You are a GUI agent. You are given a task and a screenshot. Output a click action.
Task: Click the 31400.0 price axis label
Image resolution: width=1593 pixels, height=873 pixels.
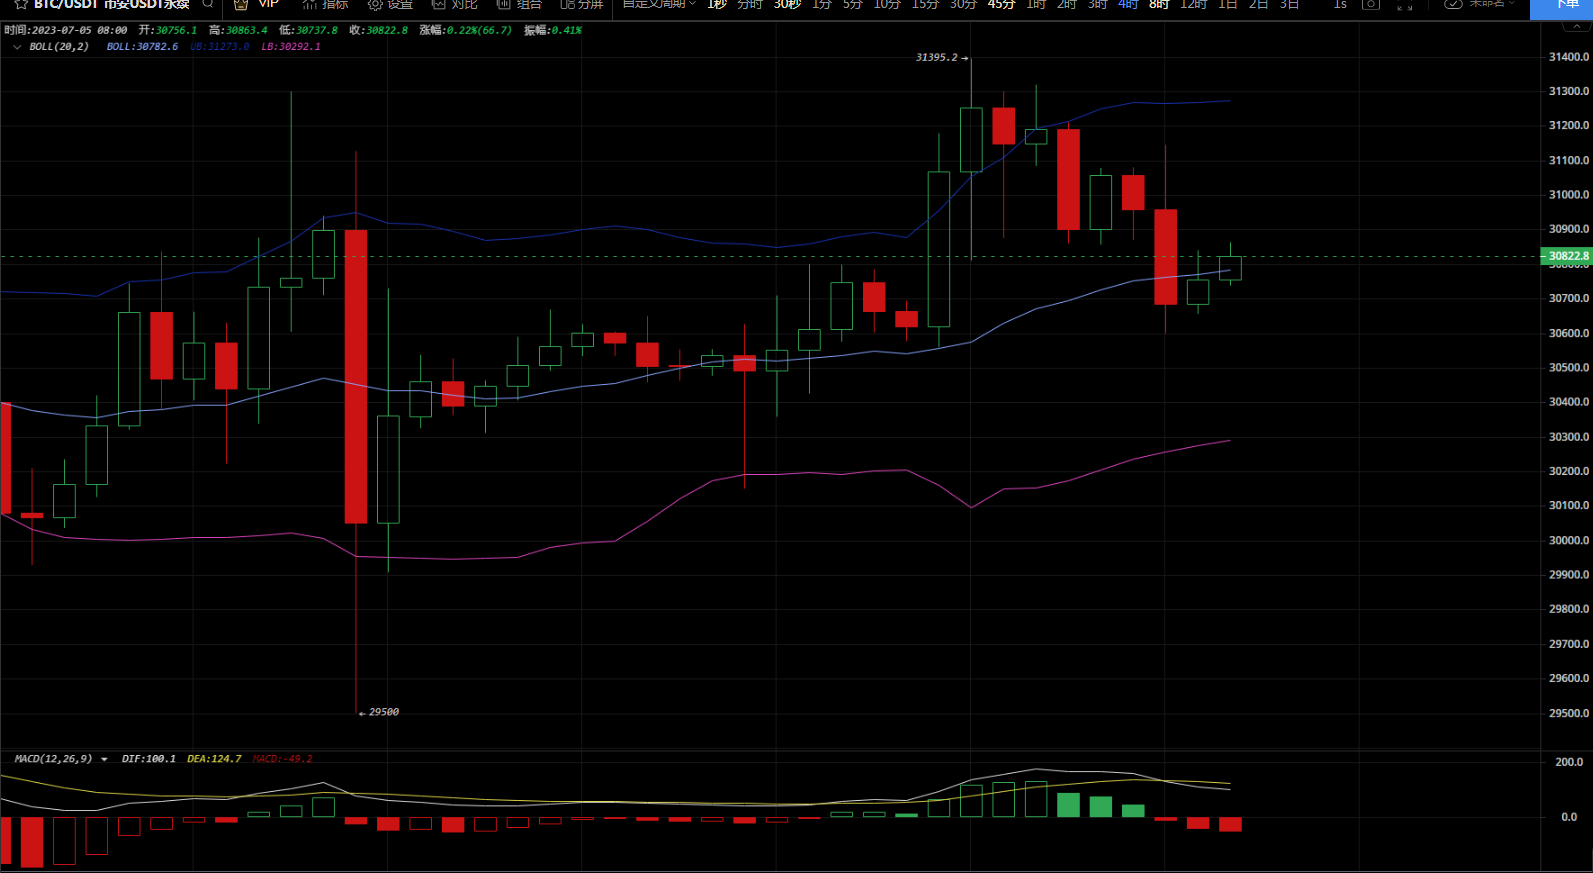click(x=1569, y=57)
